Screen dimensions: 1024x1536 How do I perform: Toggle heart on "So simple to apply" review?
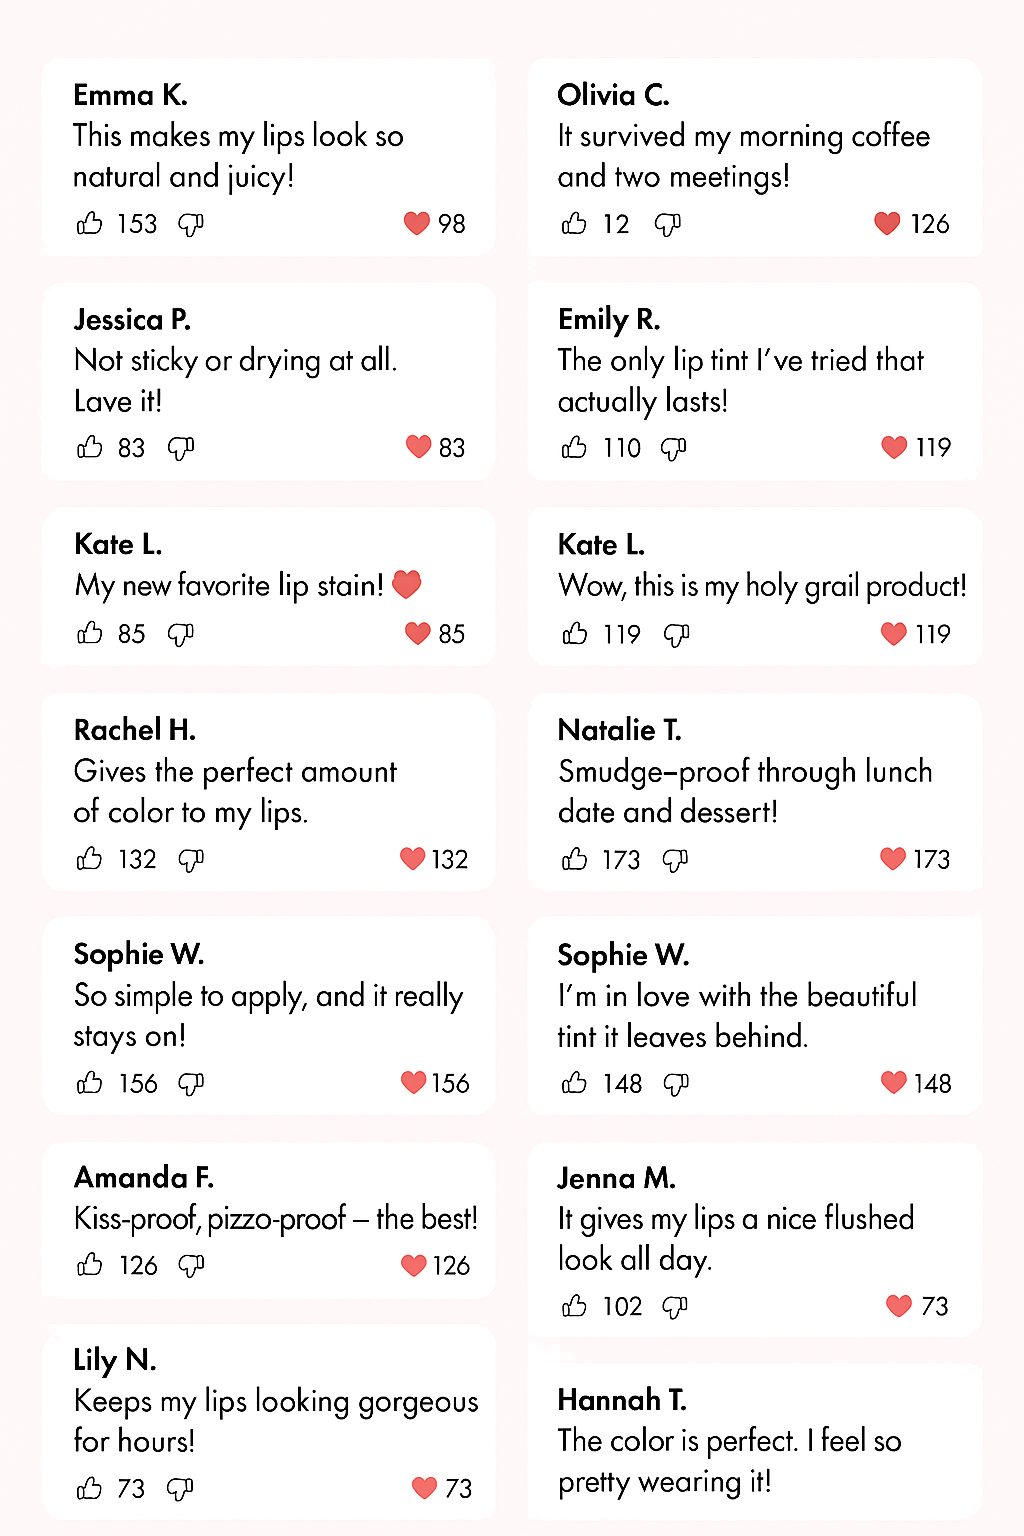tap(413, 1082)
